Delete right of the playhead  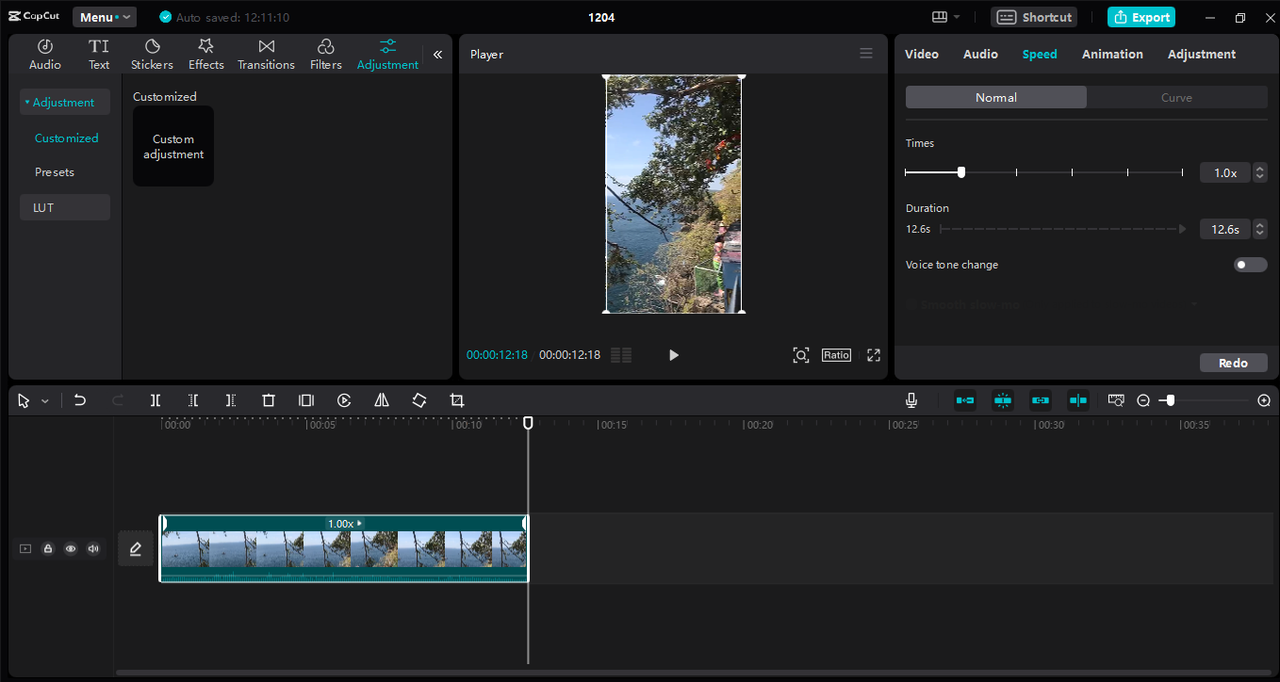point(230,400)
